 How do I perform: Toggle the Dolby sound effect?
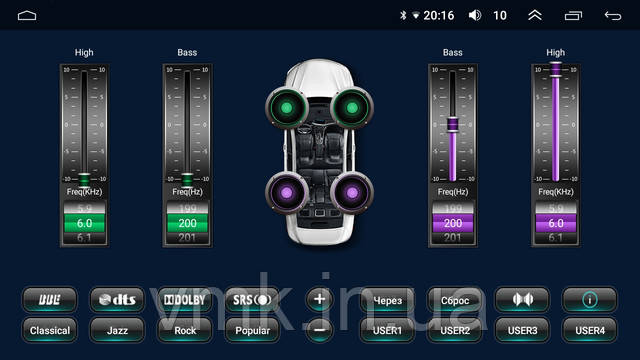(185, 300)
